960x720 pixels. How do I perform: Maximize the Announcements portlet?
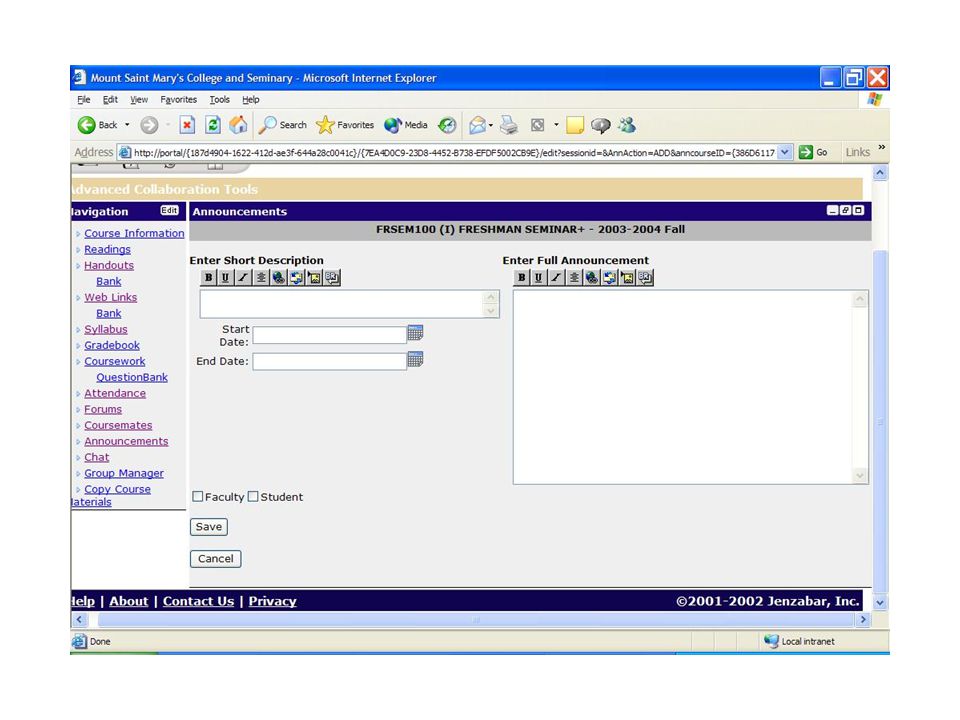(x=858, y=211)
